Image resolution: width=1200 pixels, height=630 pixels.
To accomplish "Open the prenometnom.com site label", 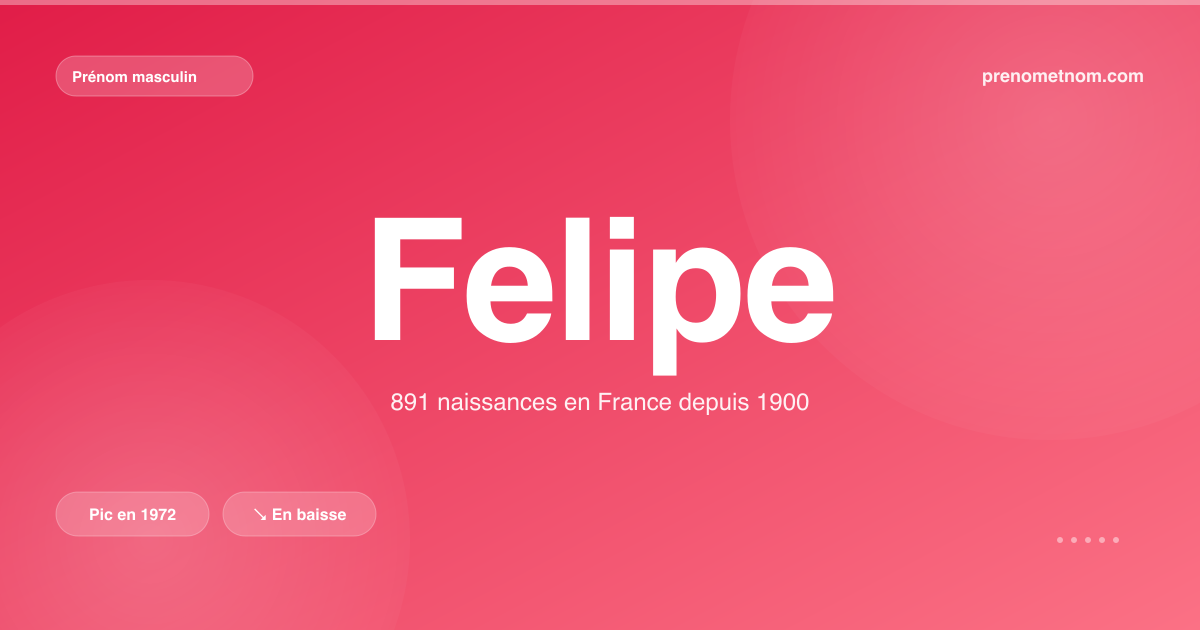I will (x=1063, y=76).
